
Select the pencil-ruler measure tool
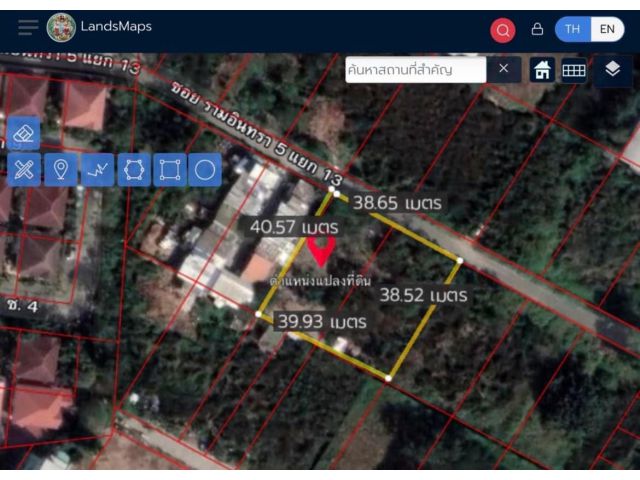pos(24,169)
